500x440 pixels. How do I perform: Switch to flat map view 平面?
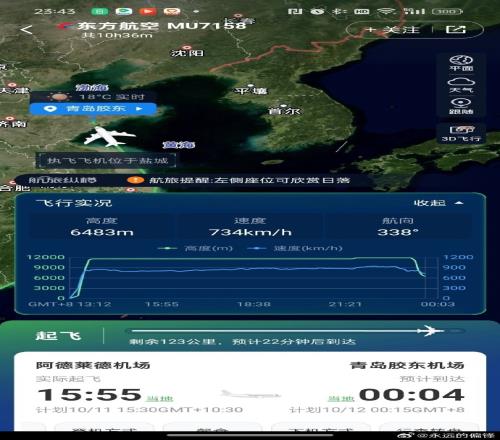point(461,63)
